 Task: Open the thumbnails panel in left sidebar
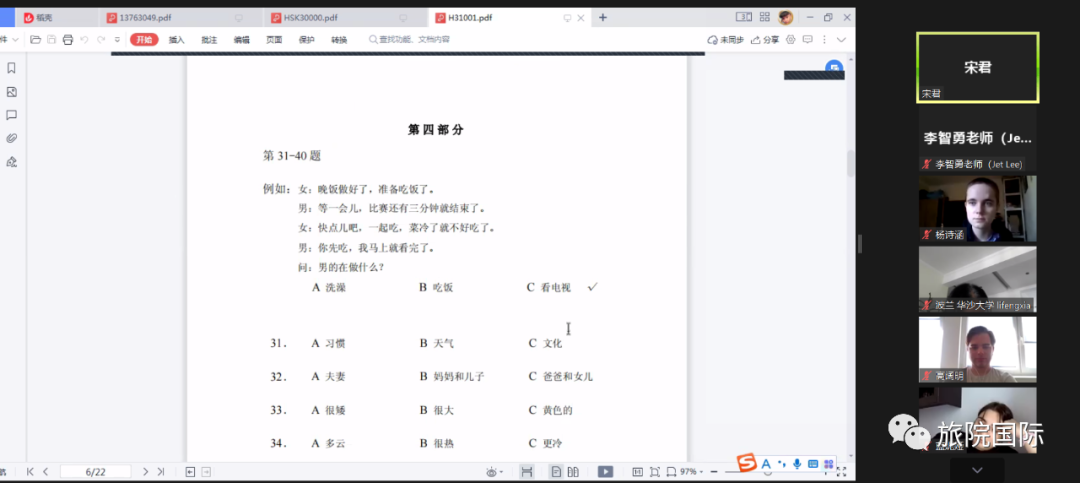pos(11,92)
